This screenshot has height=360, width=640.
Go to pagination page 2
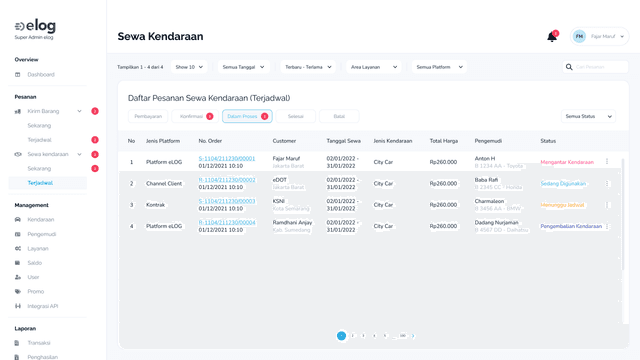(352, 336)
